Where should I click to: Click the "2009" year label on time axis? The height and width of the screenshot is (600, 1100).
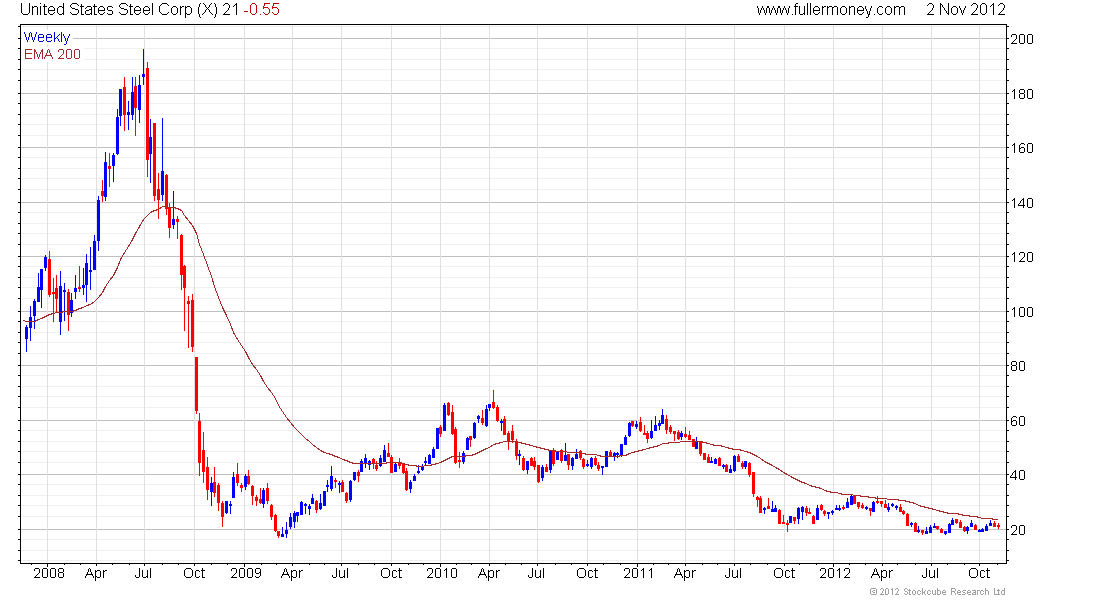[246, 573]
